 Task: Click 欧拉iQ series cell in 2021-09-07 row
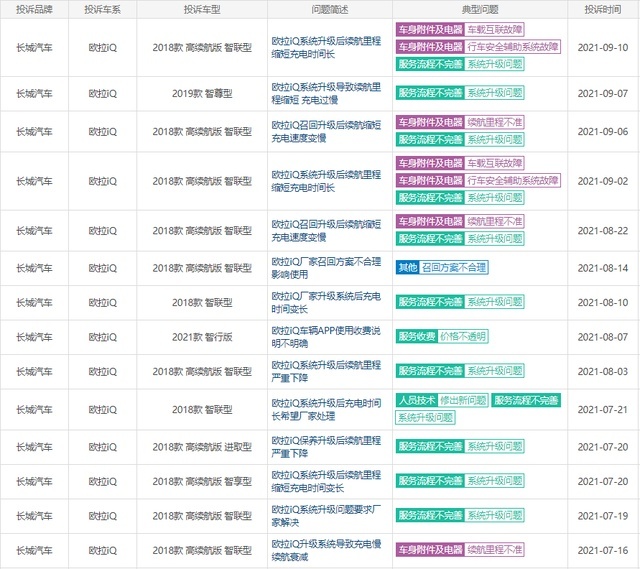click(102, 93)
